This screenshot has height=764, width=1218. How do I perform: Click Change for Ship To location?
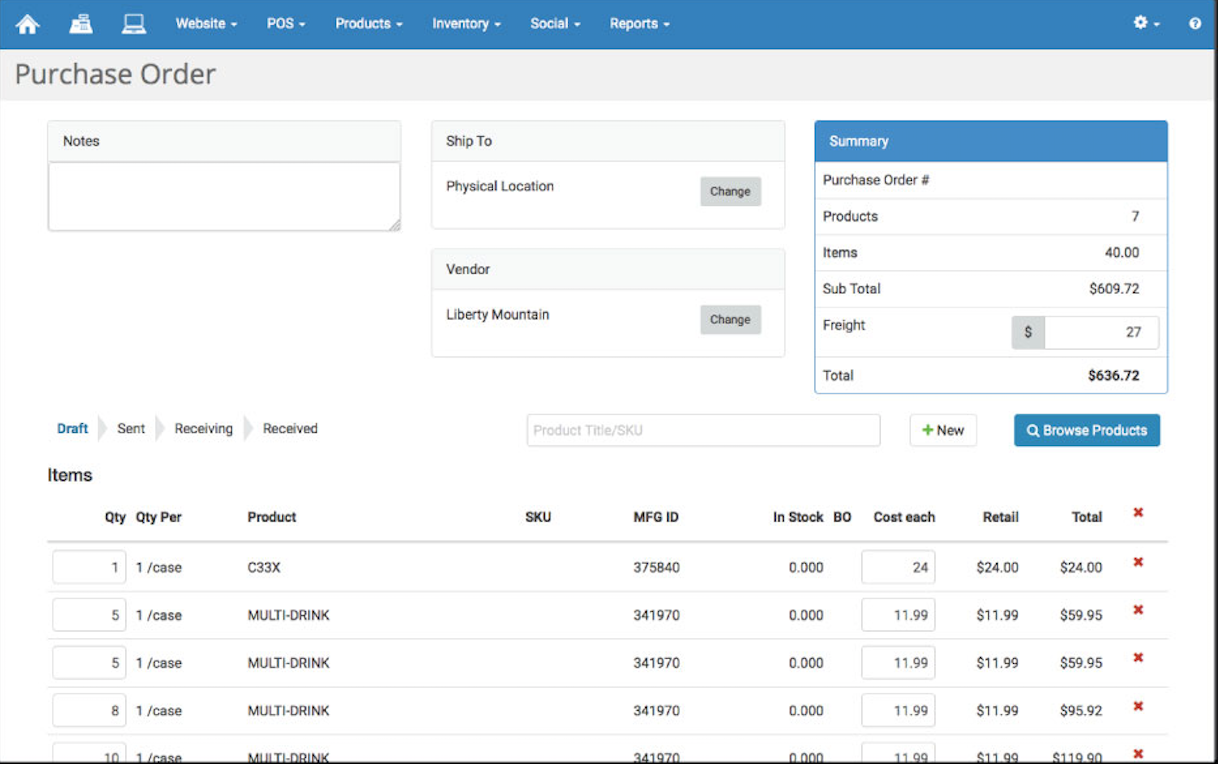tap(730, 192)
